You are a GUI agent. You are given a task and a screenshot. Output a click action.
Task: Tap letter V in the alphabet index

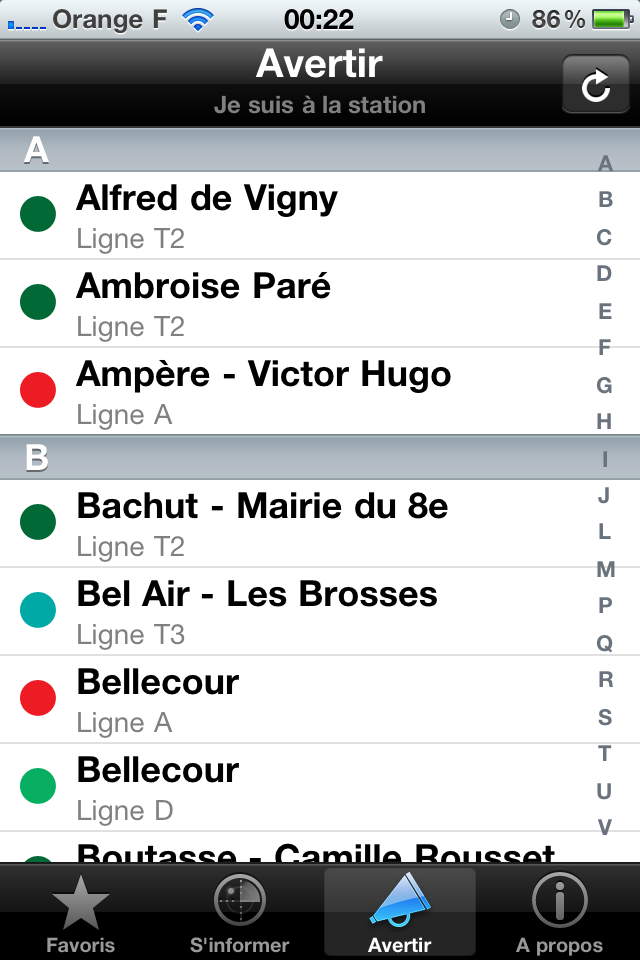tap(605, 827)
